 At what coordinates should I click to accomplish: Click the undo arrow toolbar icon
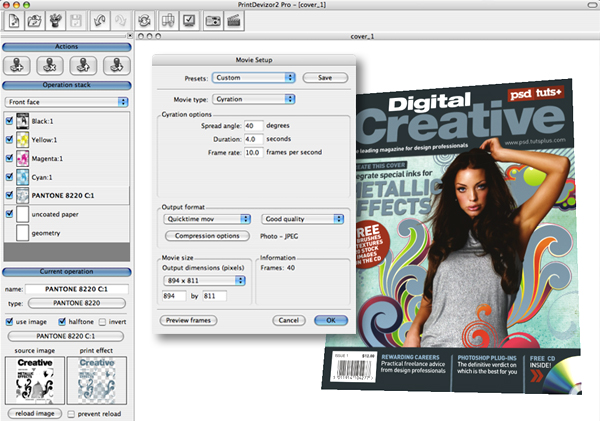[100, 21]
